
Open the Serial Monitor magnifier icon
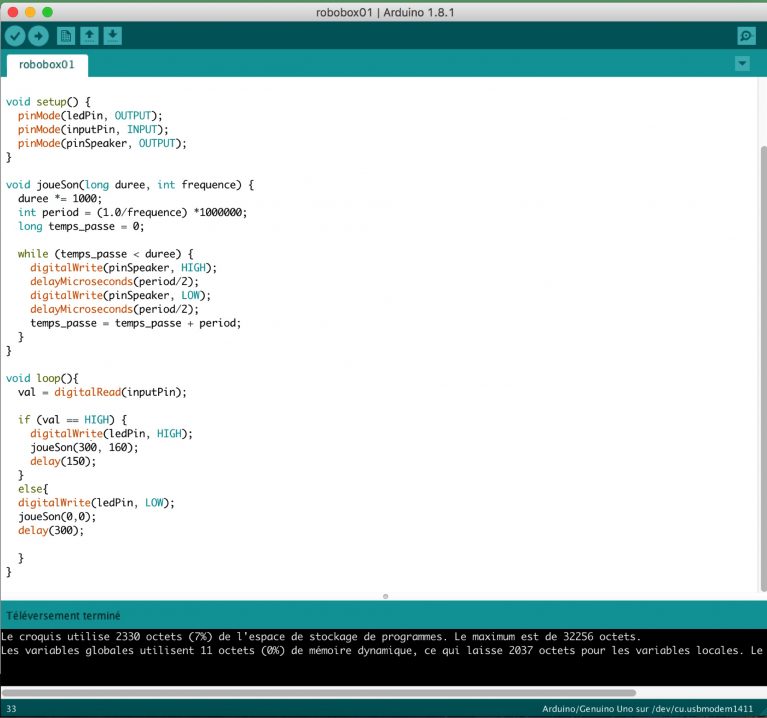(x=745, y=36)
